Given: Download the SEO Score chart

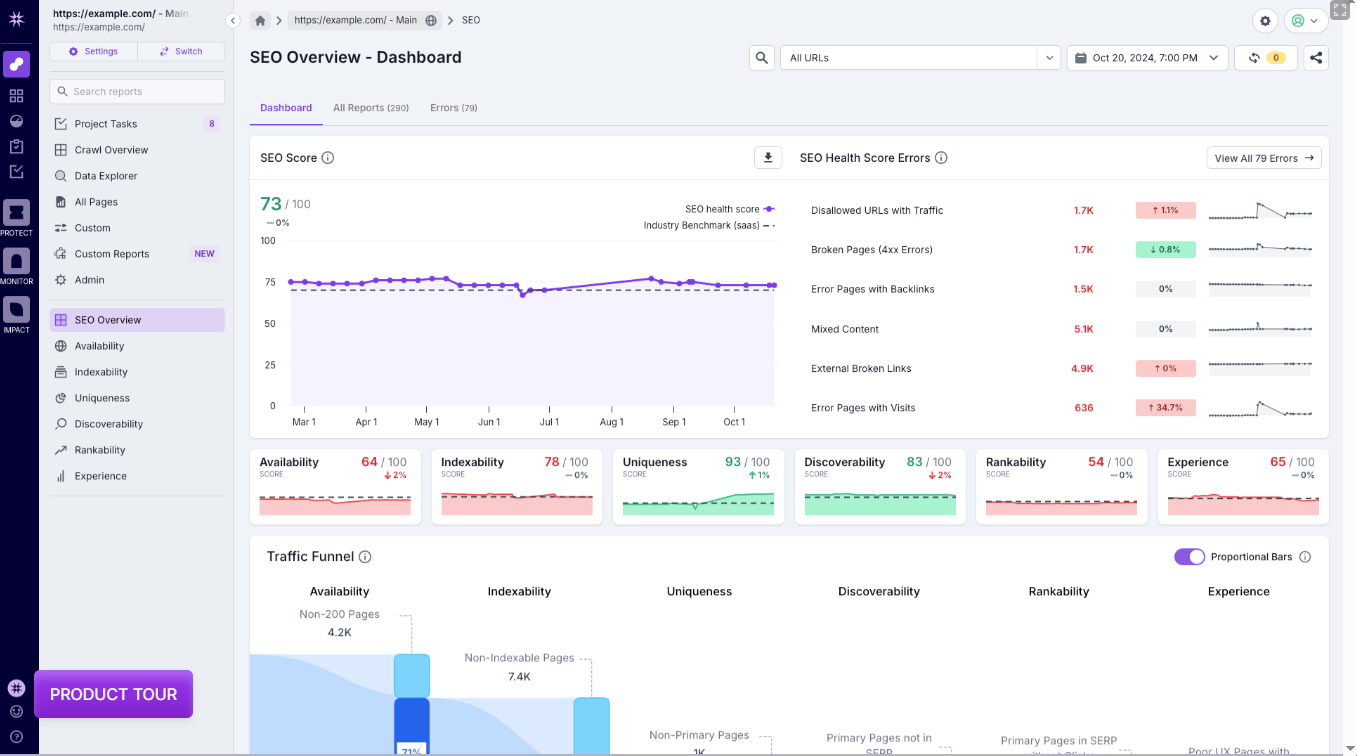Looking at the screenshot, I should (x=767, y=158).
